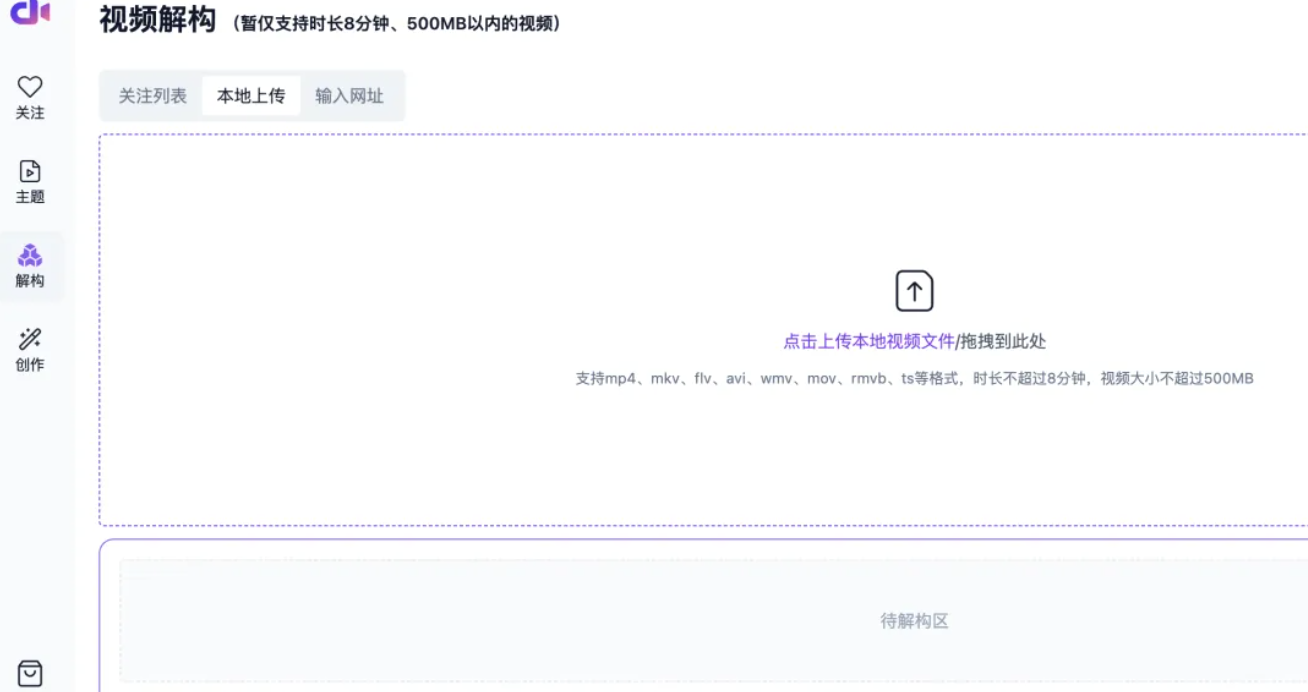Image resolution: width=1308 pixels, height=692 pixels.
Task: Click the 主题 label in sidebar
Action: click(x=30, y=197)
